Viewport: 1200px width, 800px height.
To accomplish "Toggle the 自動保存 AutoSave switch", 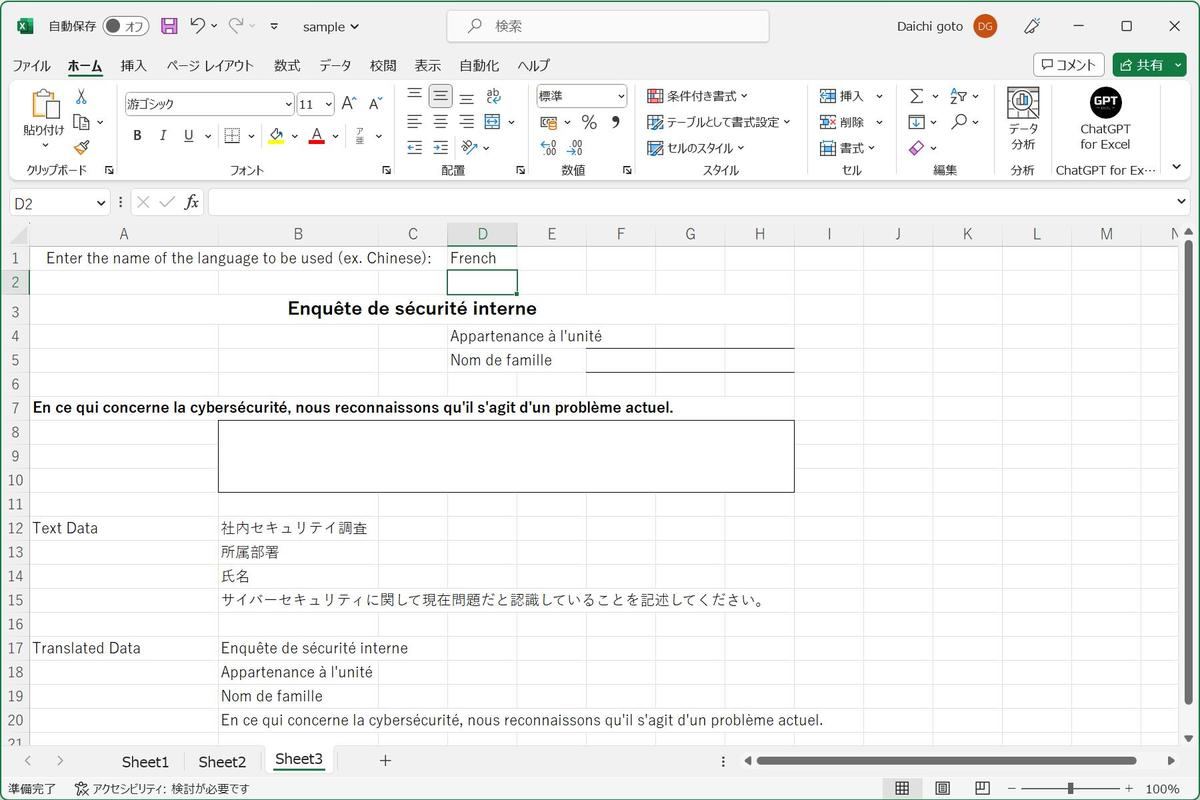I will [x=126, y=26].
